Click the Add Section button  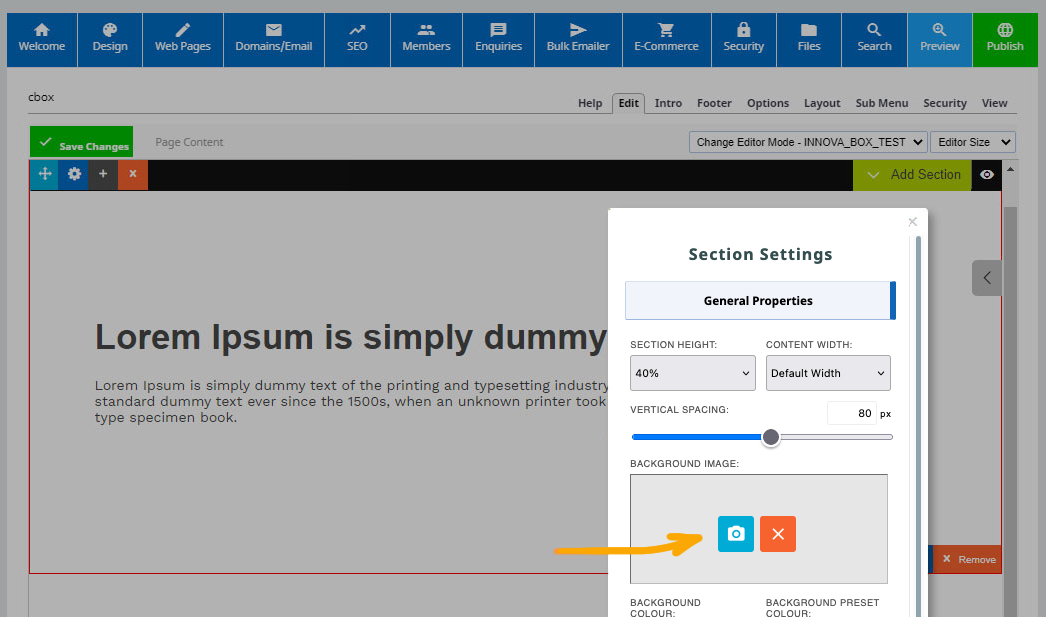913,174
